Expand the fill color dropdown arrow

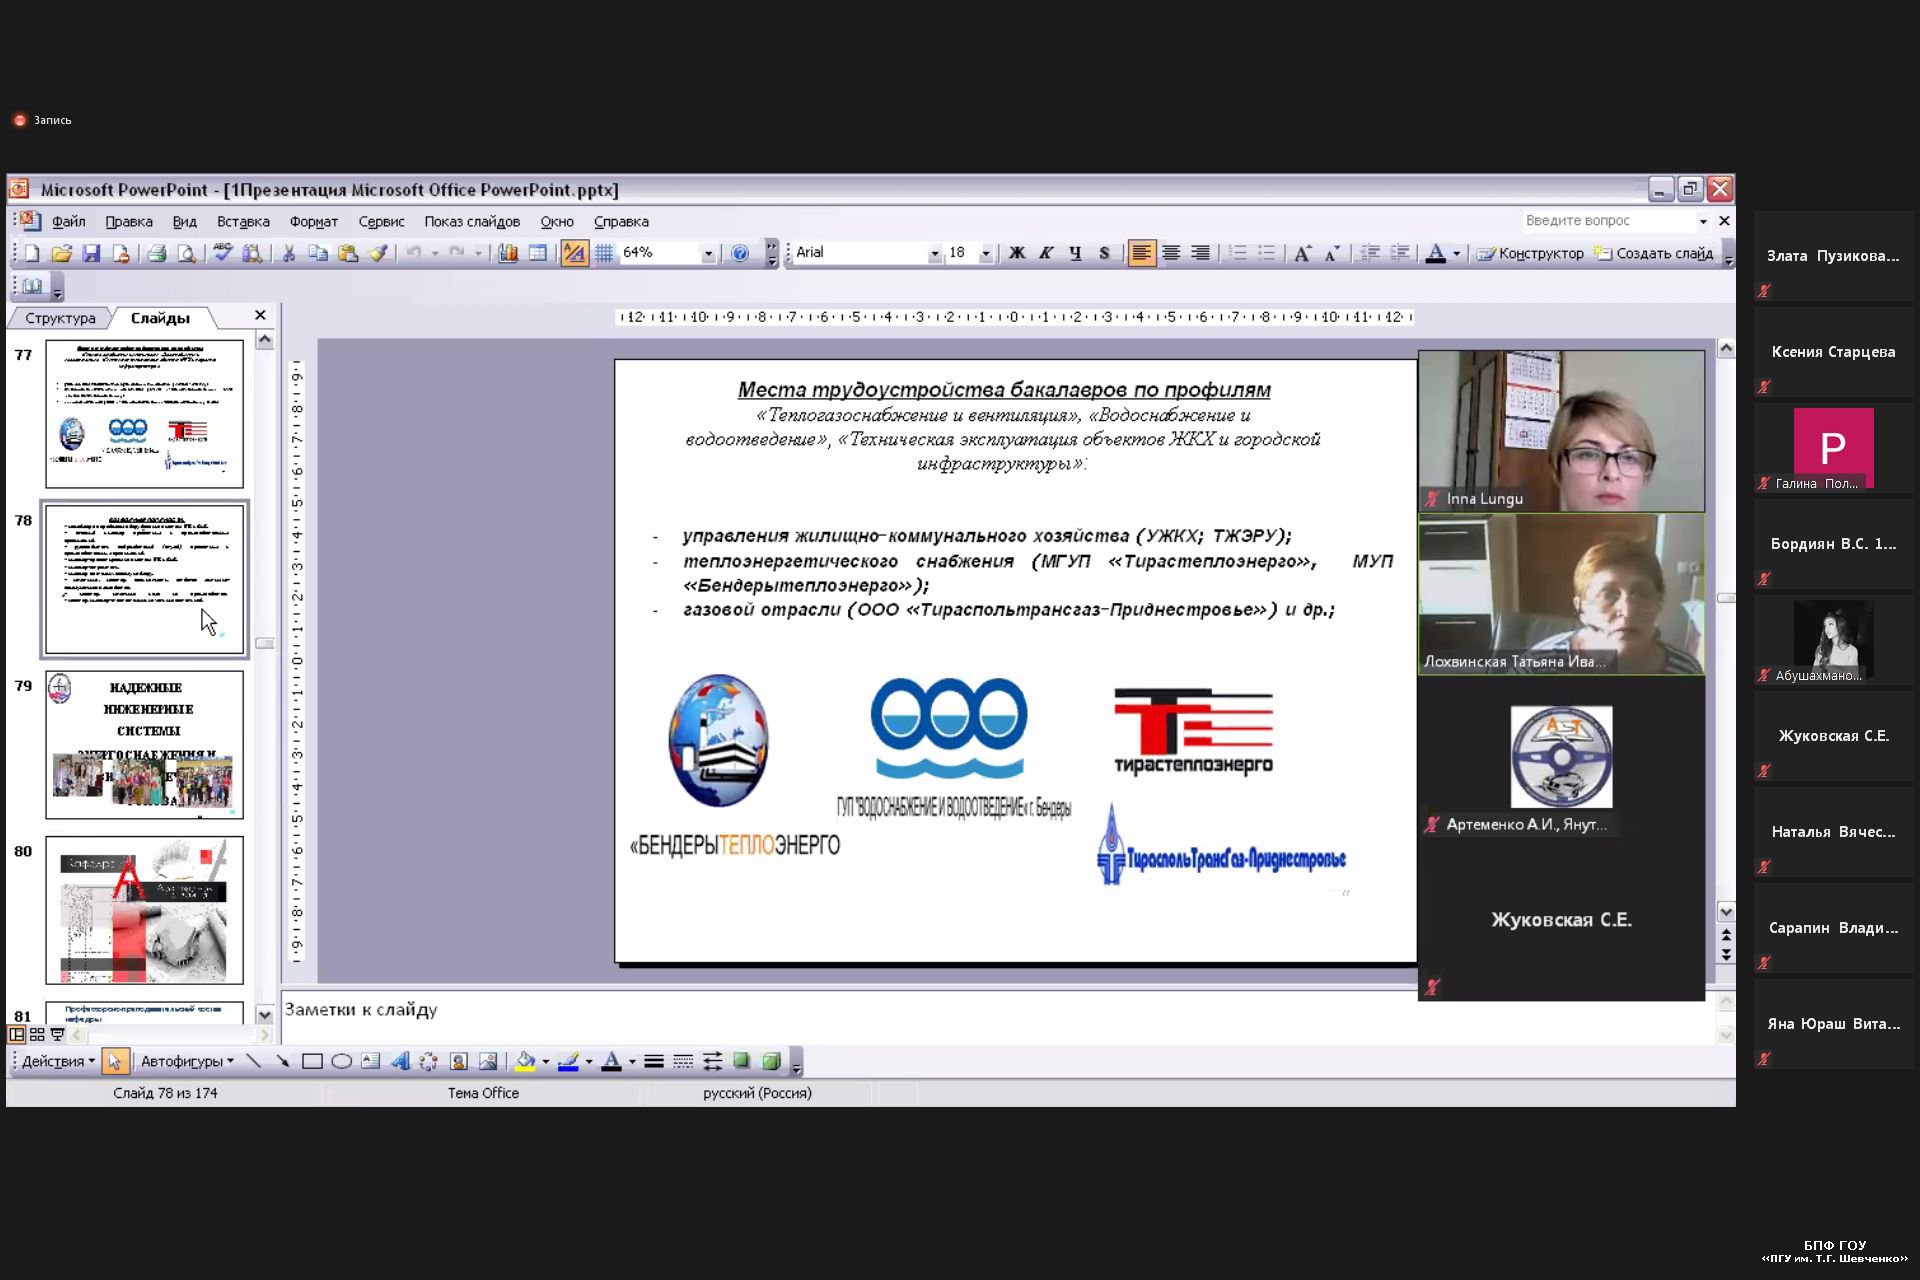545,1062
